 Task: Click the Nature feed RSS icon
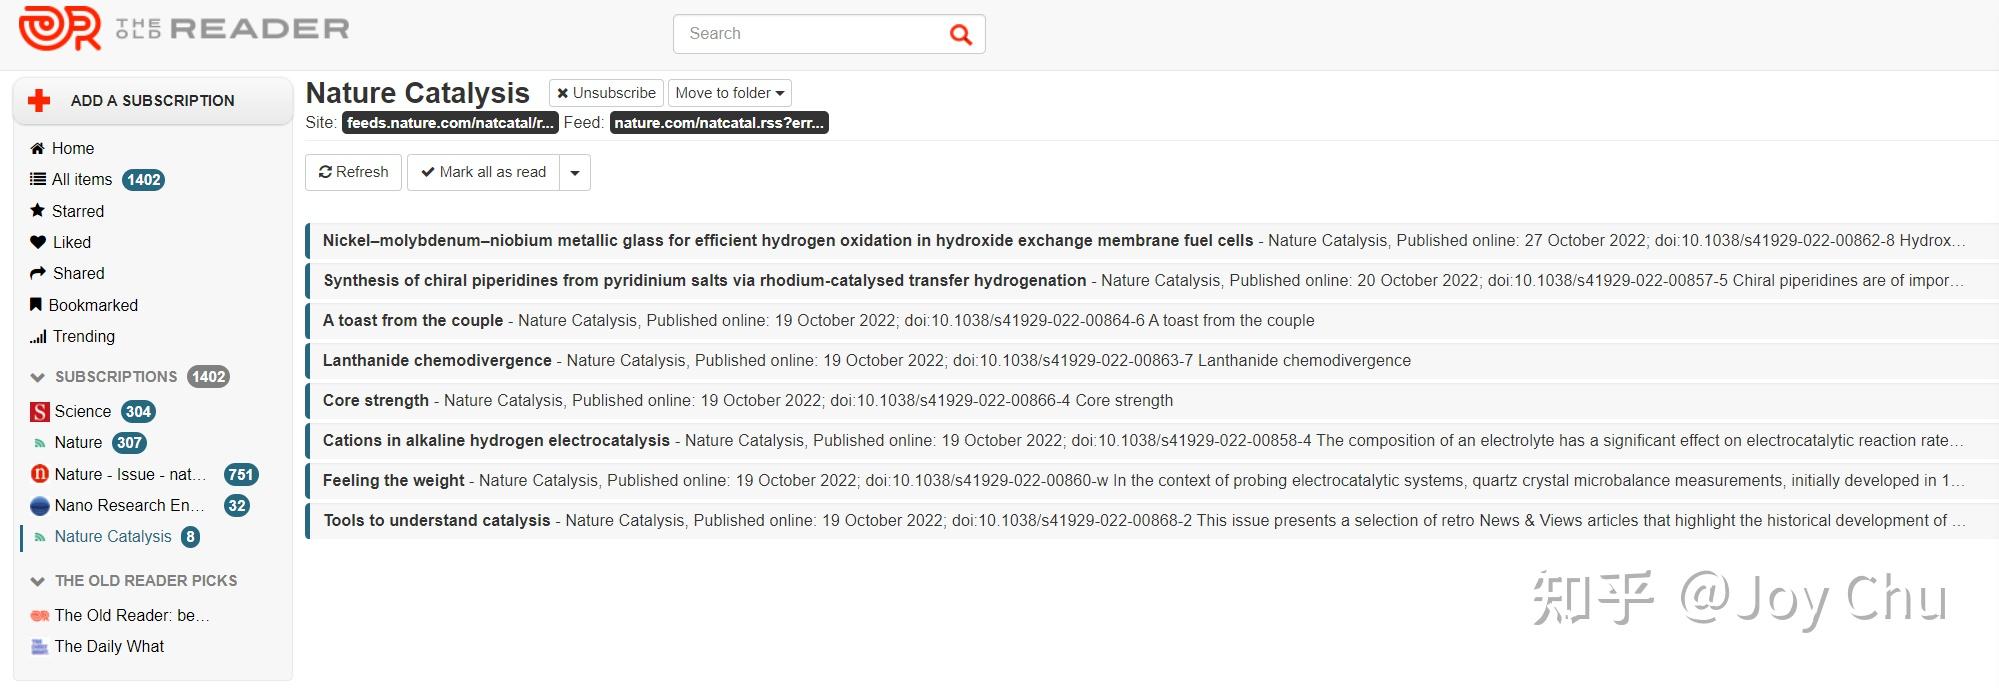click(39, 443)
